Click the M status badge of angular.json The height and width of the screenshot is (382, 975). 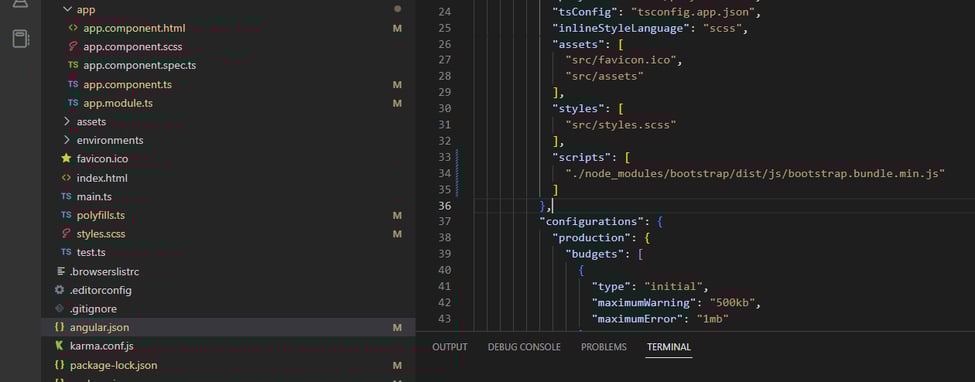pos(397,327)
